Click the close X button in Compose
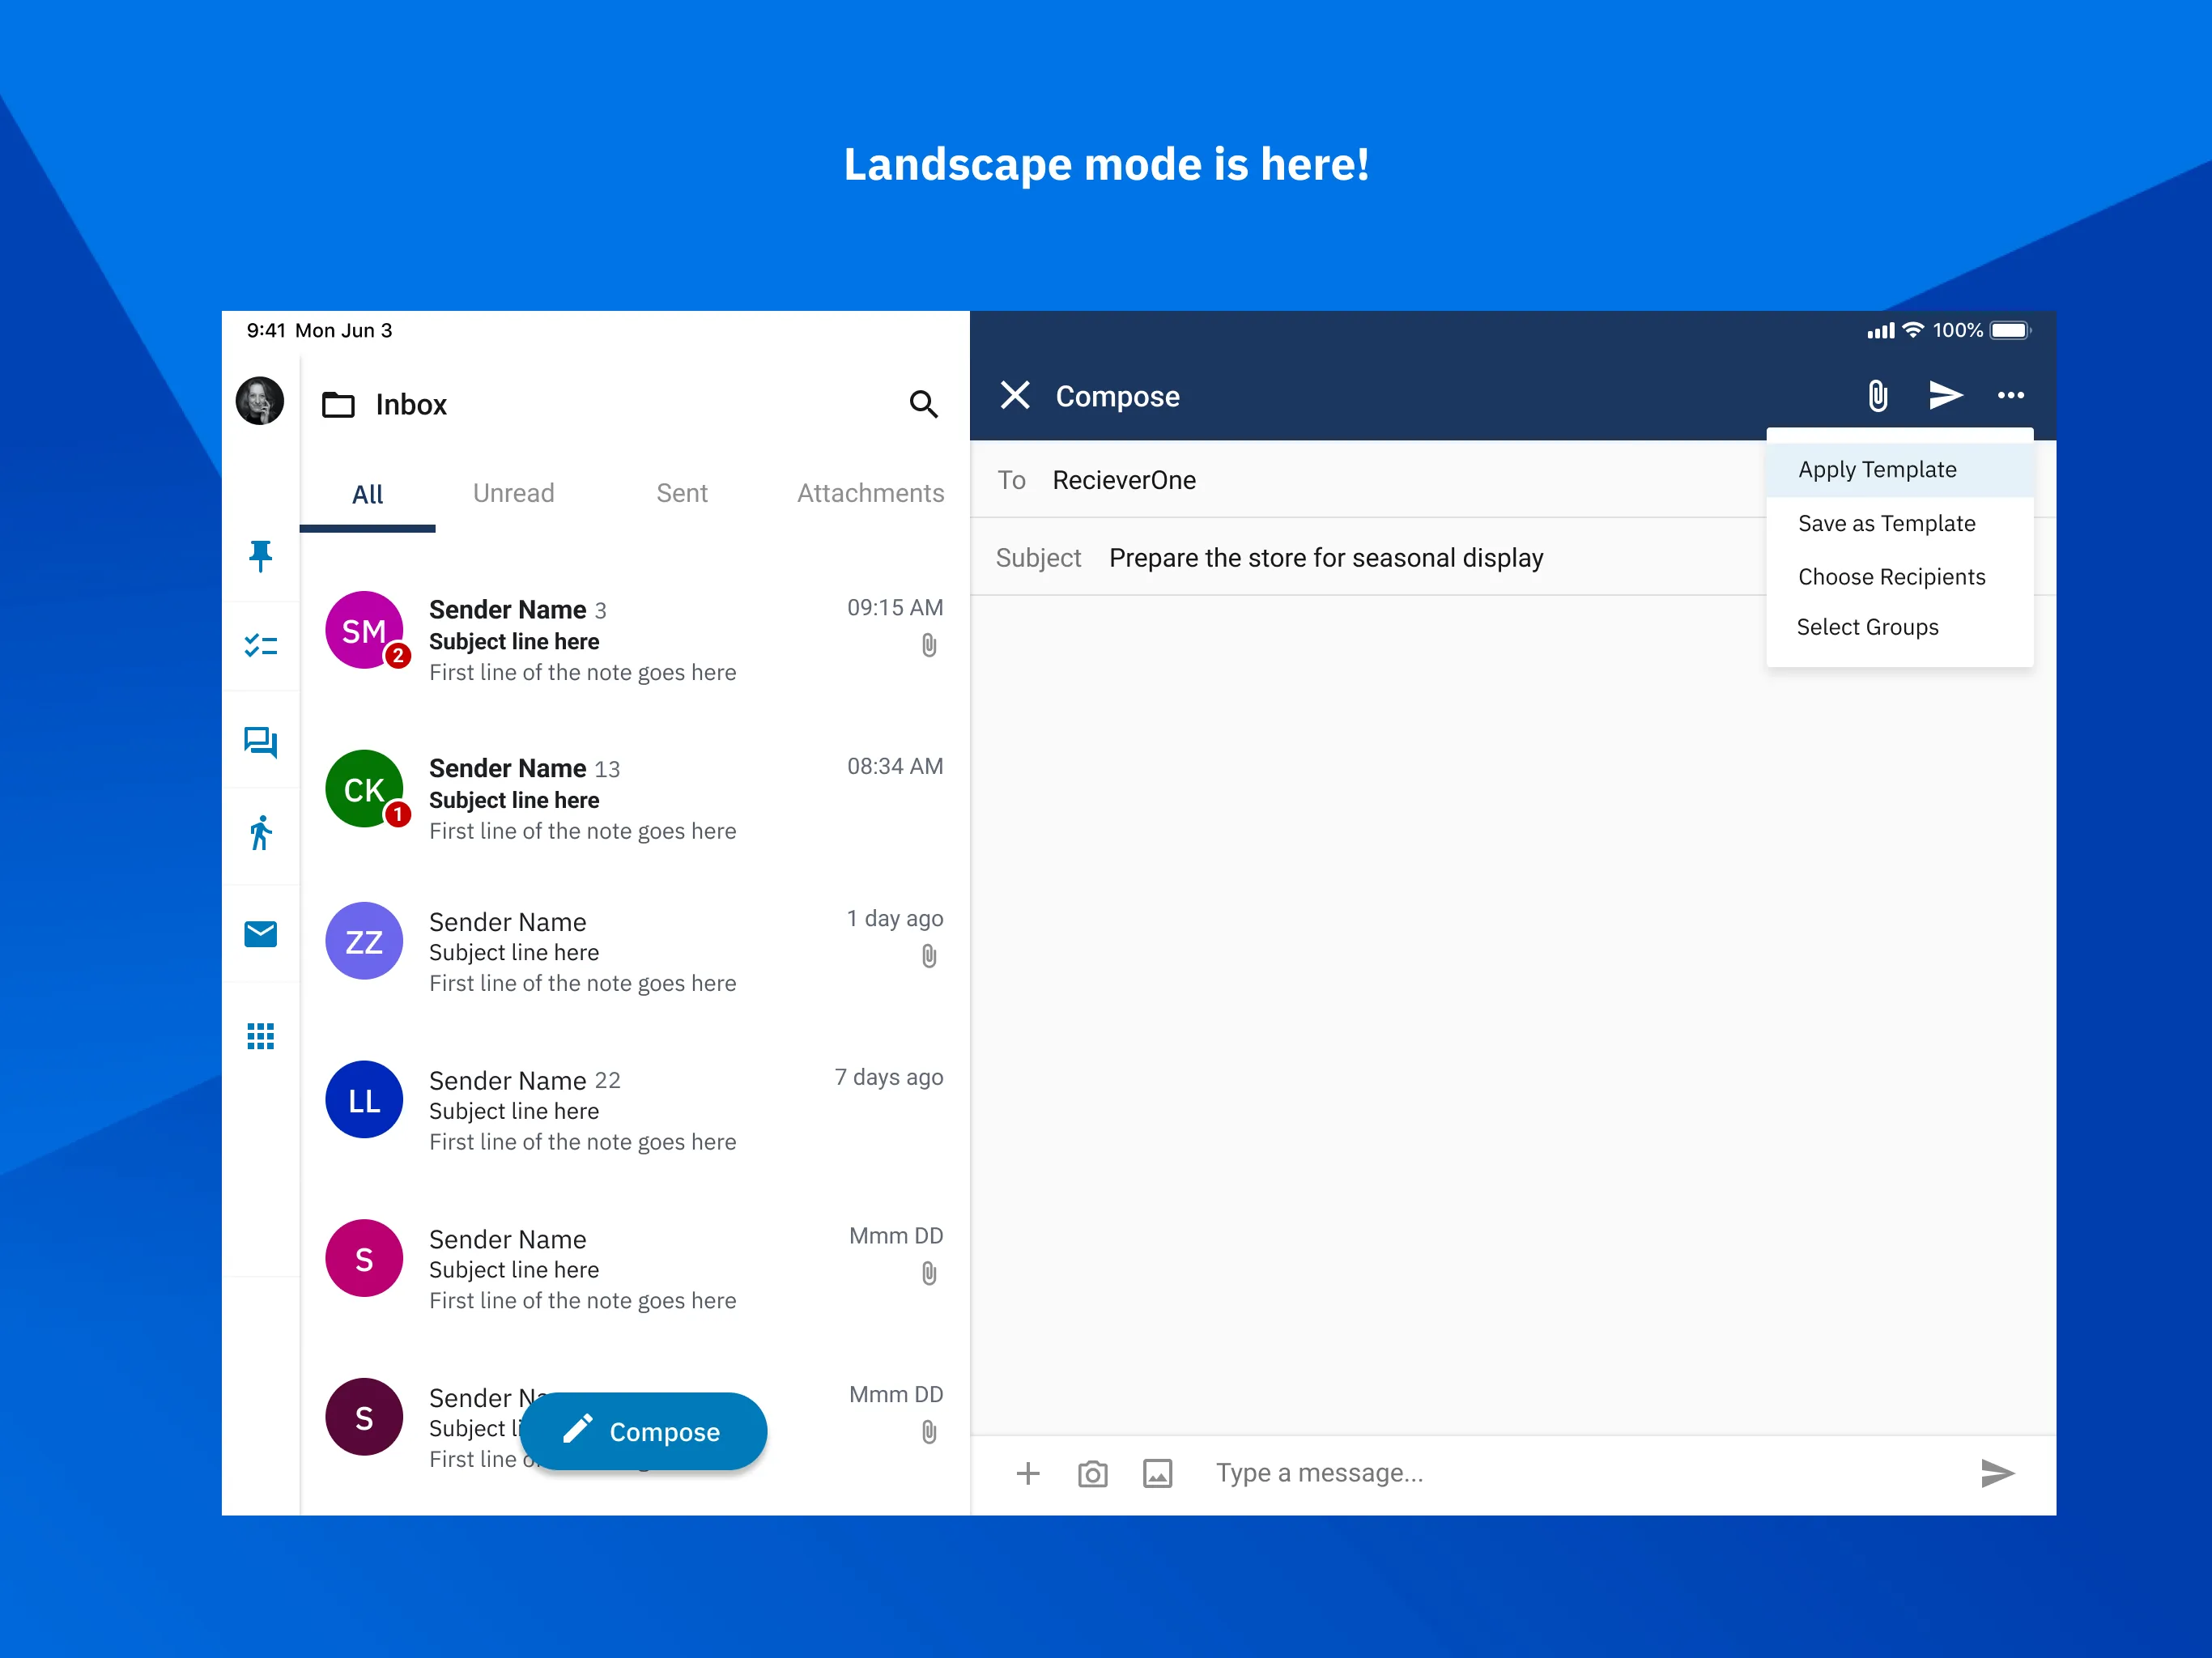The height and width of the screenshot is (1658, 2212). pyautogui.click(x=1014, y=395)
